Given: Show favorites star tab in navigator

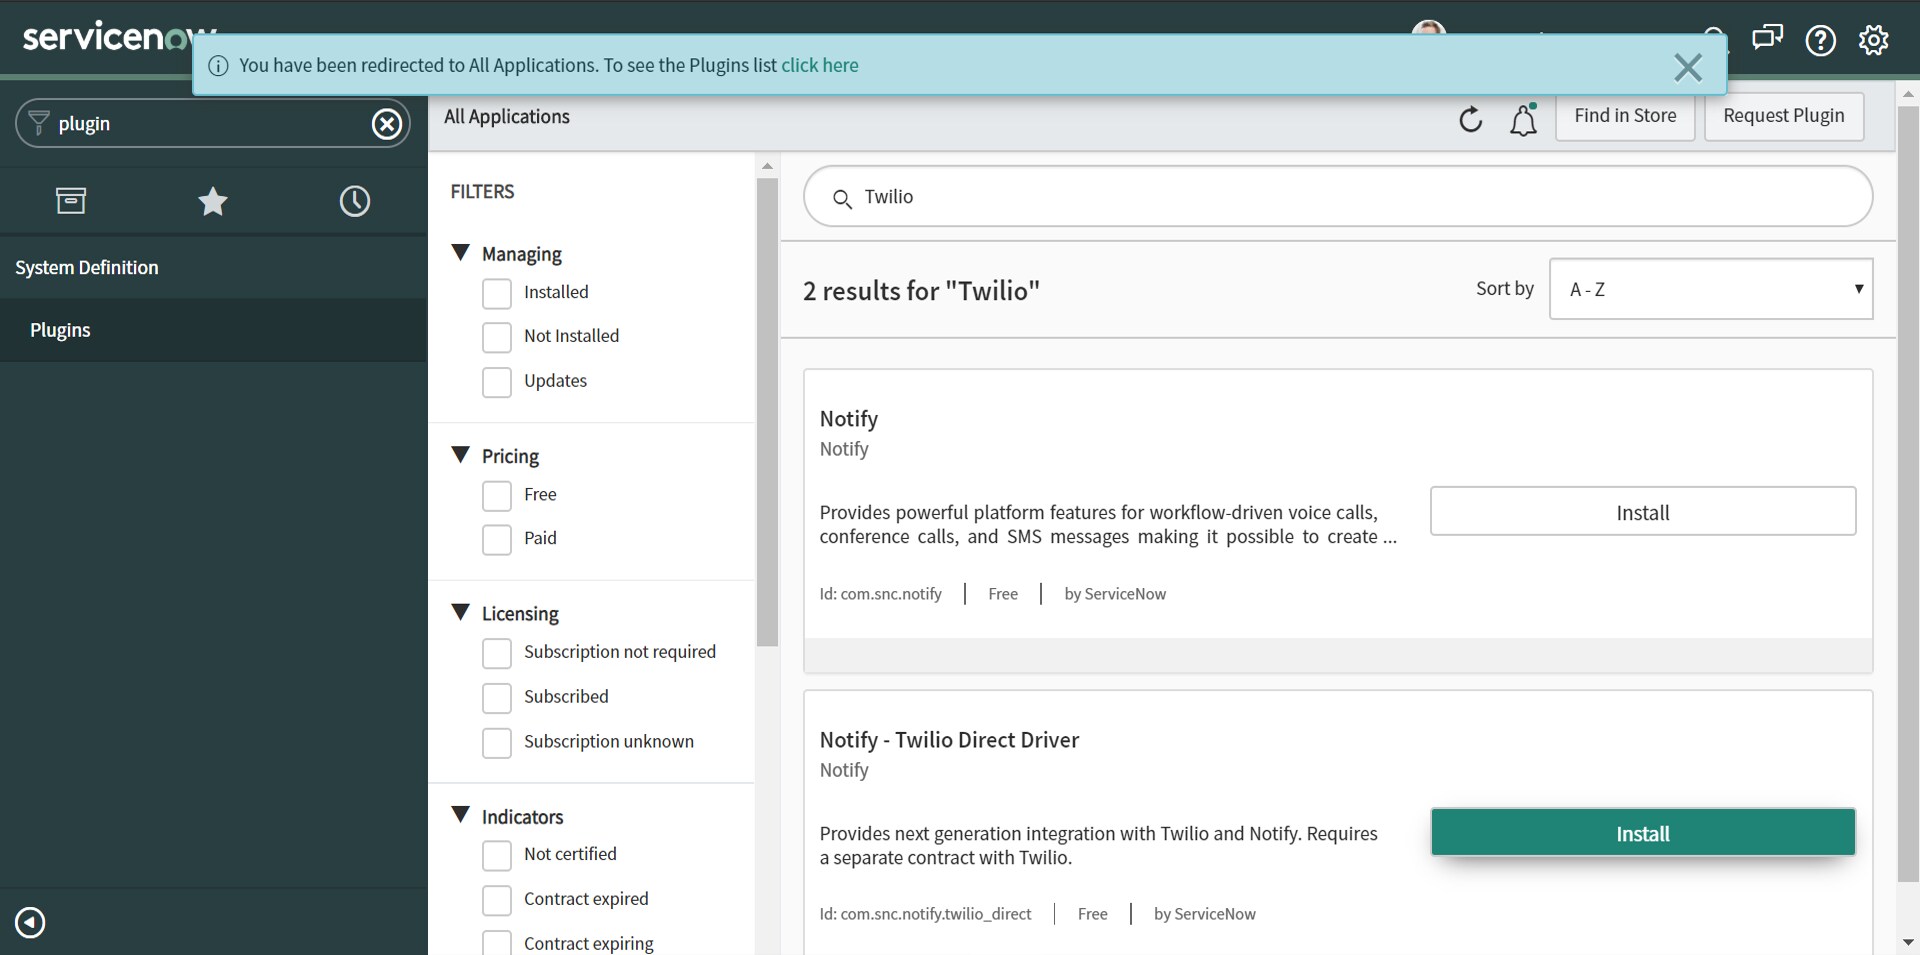Looking at the screenshot, I should [x=213, y=202].
